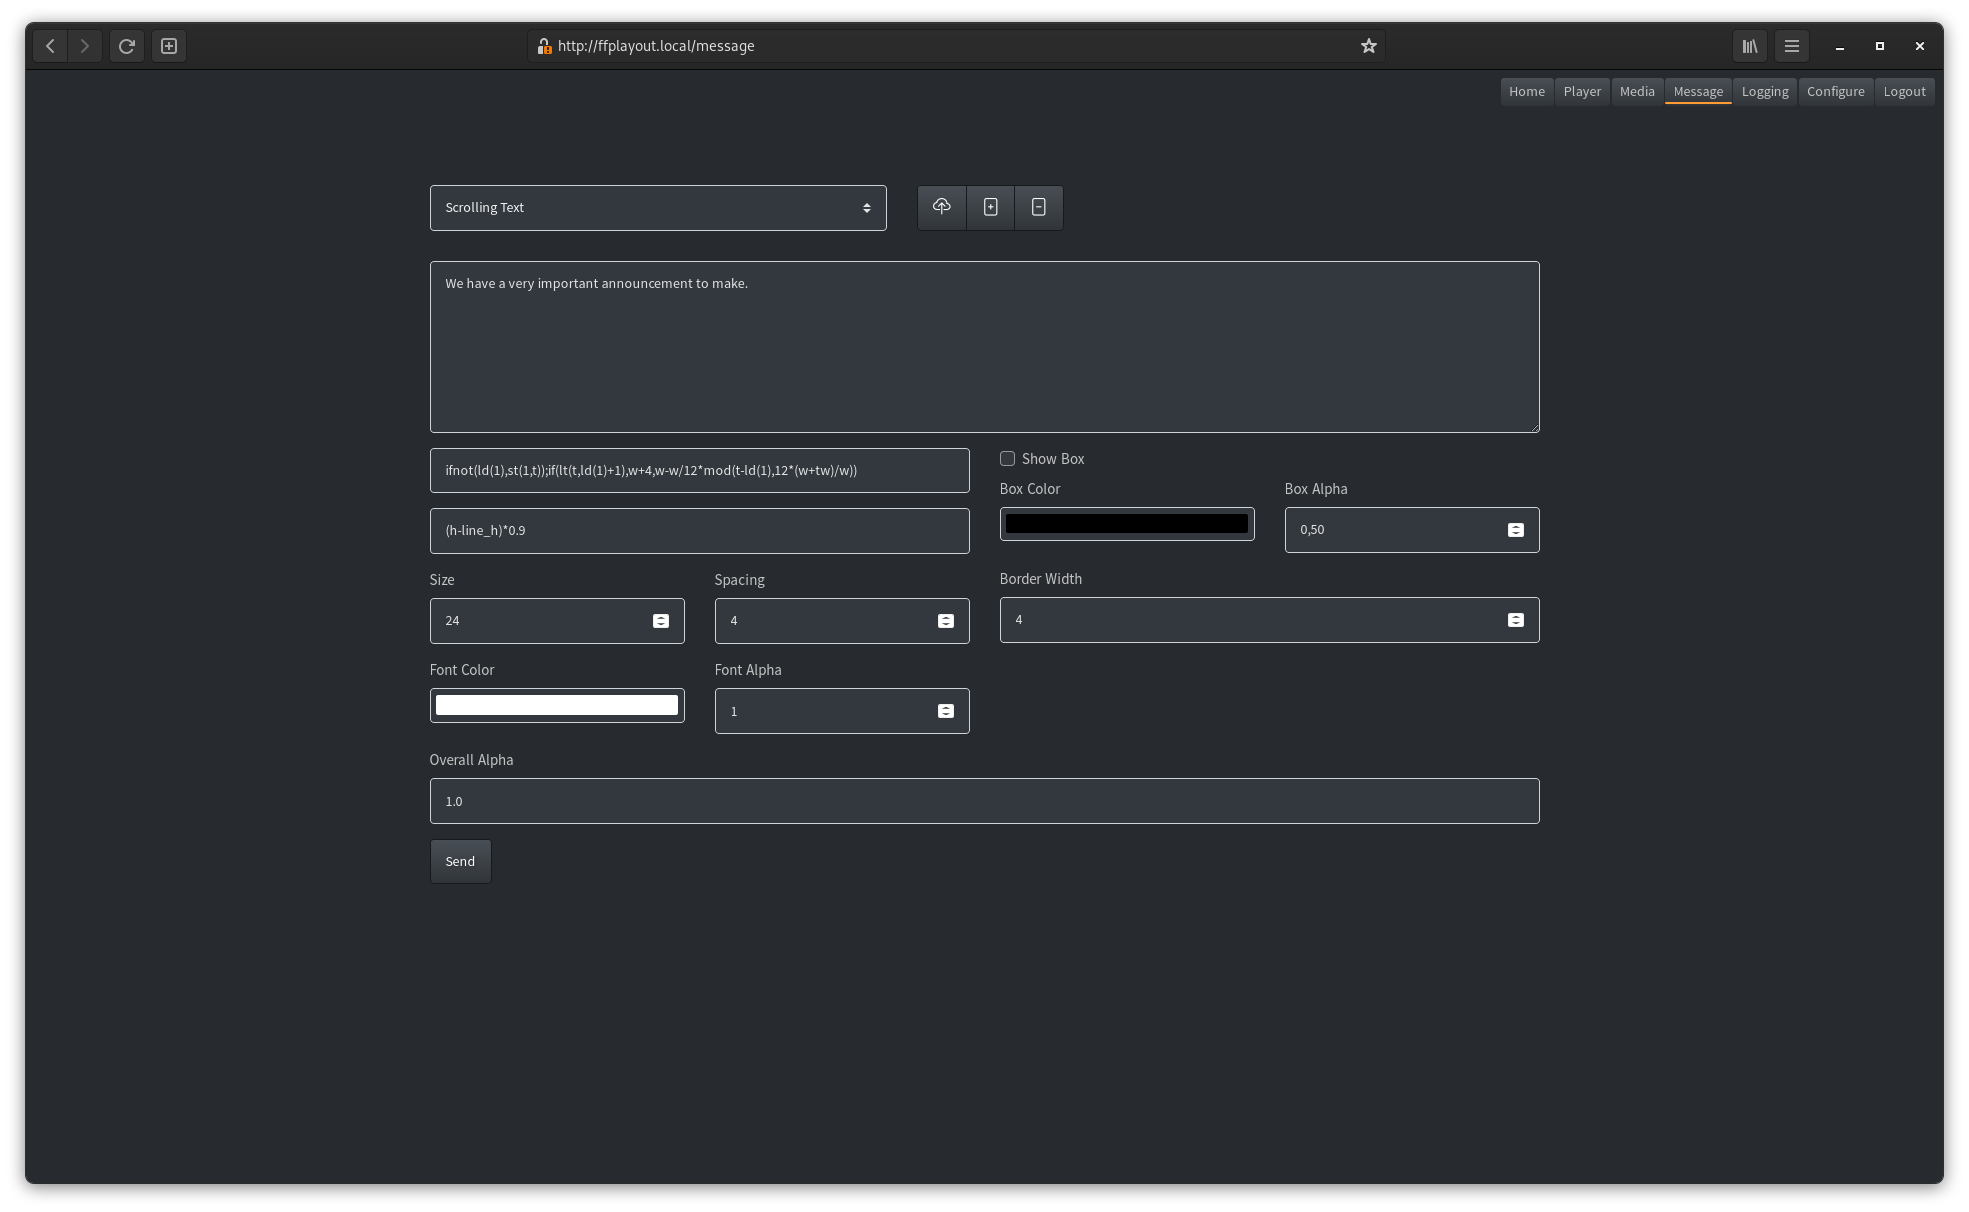1969x1212 pixels.
Task: Click the Overall Alpha input field
Action: pos(985,801)
